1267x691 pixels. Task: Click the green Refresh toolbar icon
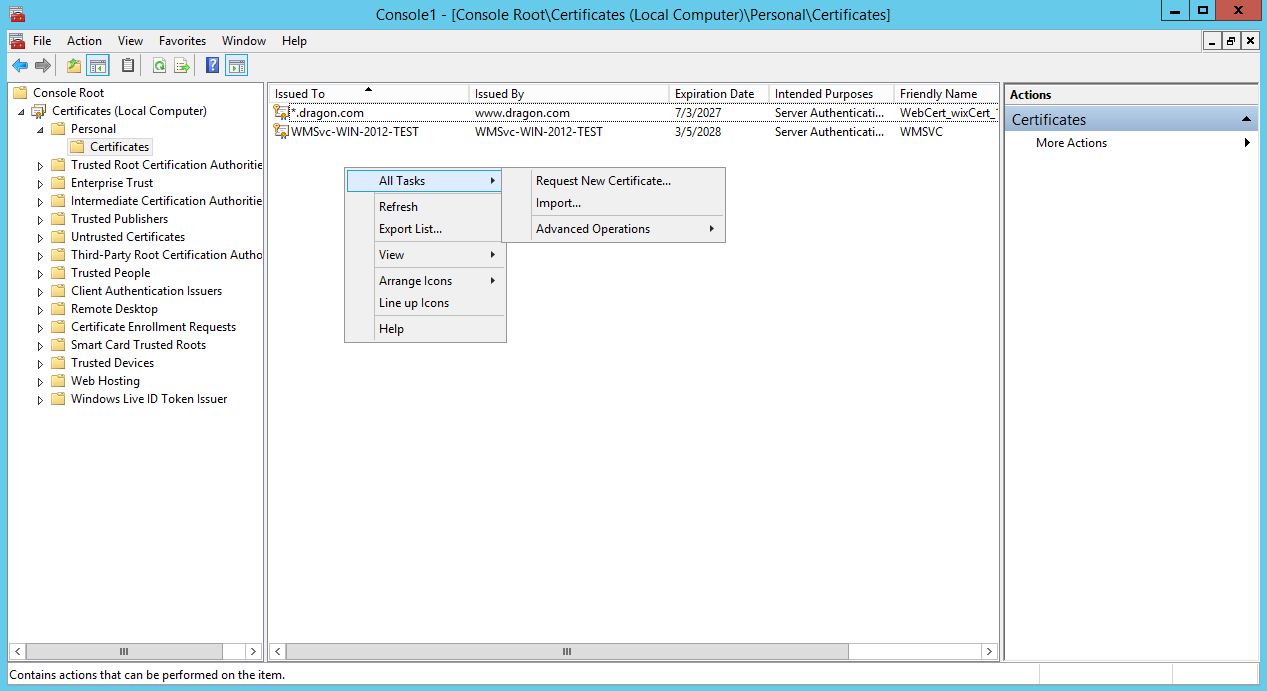tap(159, 66)
